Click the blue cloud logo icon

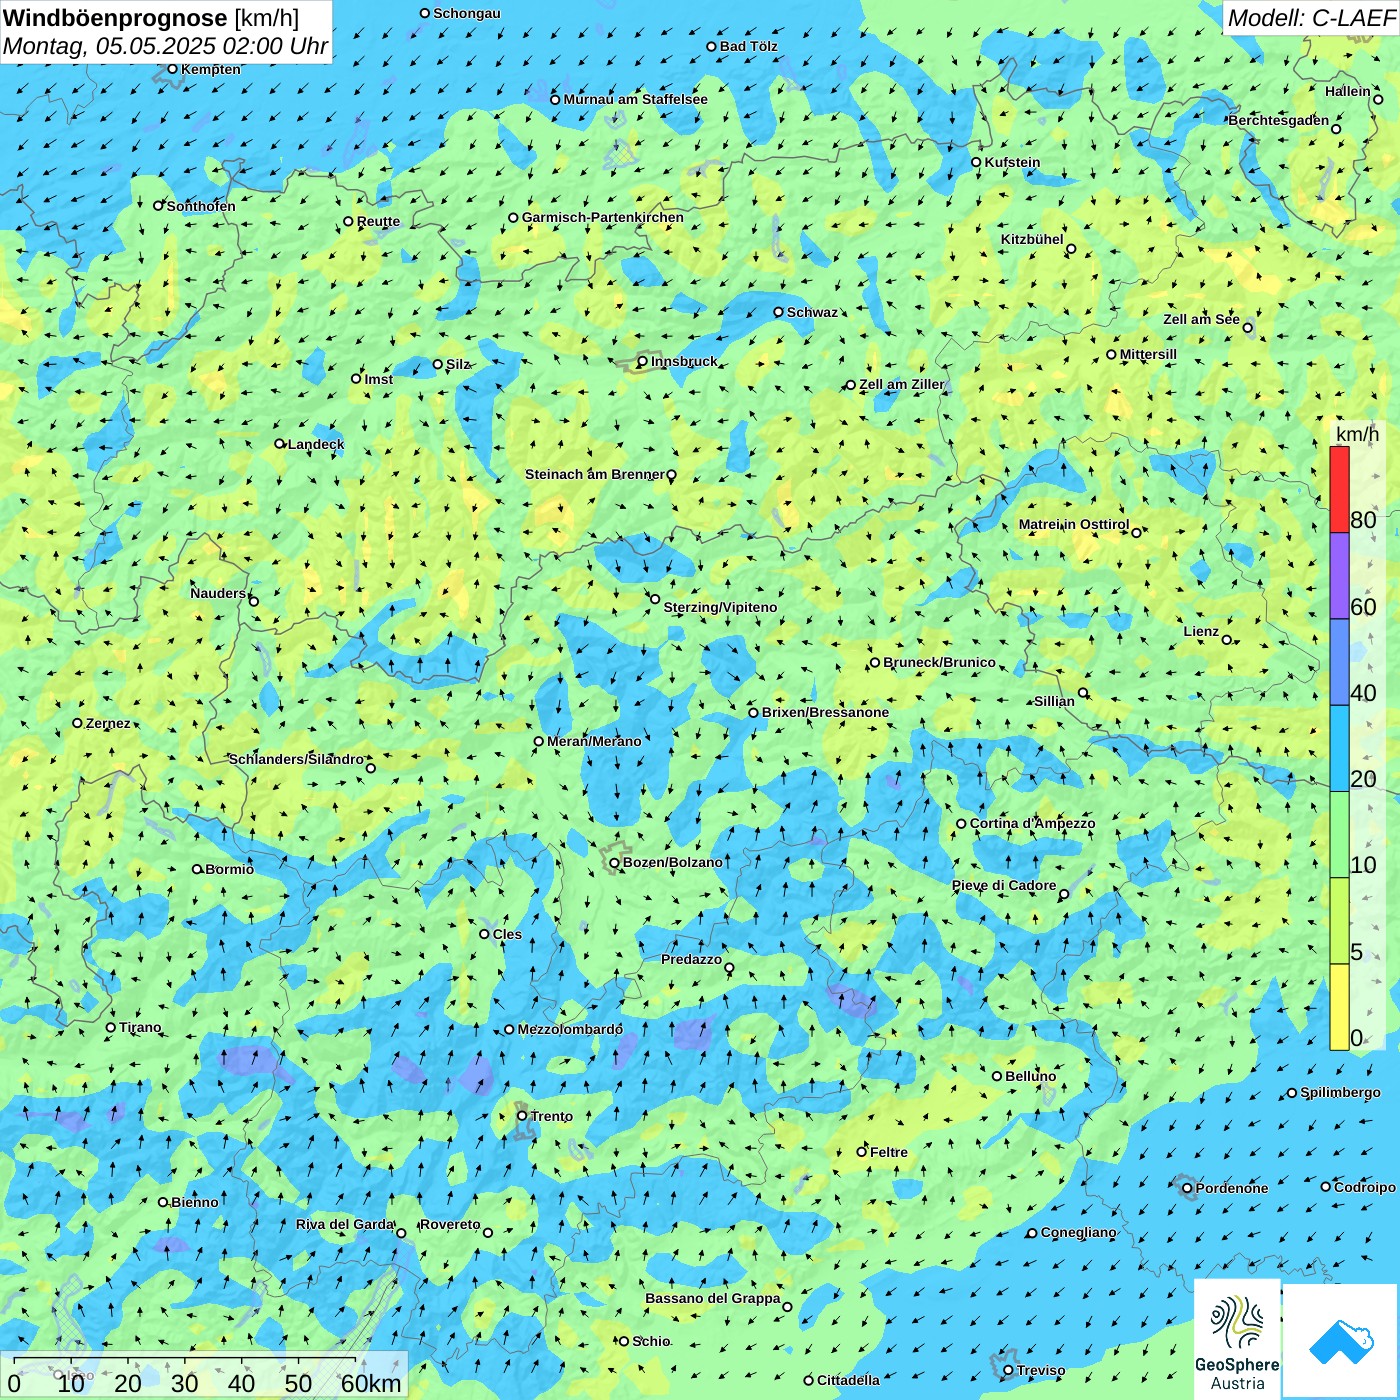[1341, 1340]
